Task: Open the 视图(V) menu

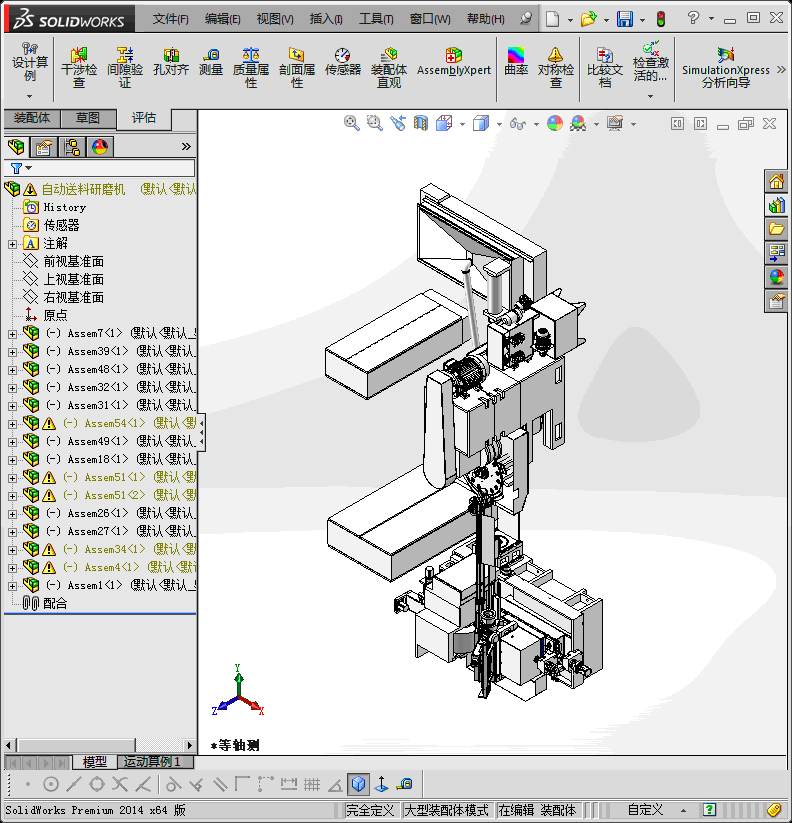Action: click(x=275, y=19)
